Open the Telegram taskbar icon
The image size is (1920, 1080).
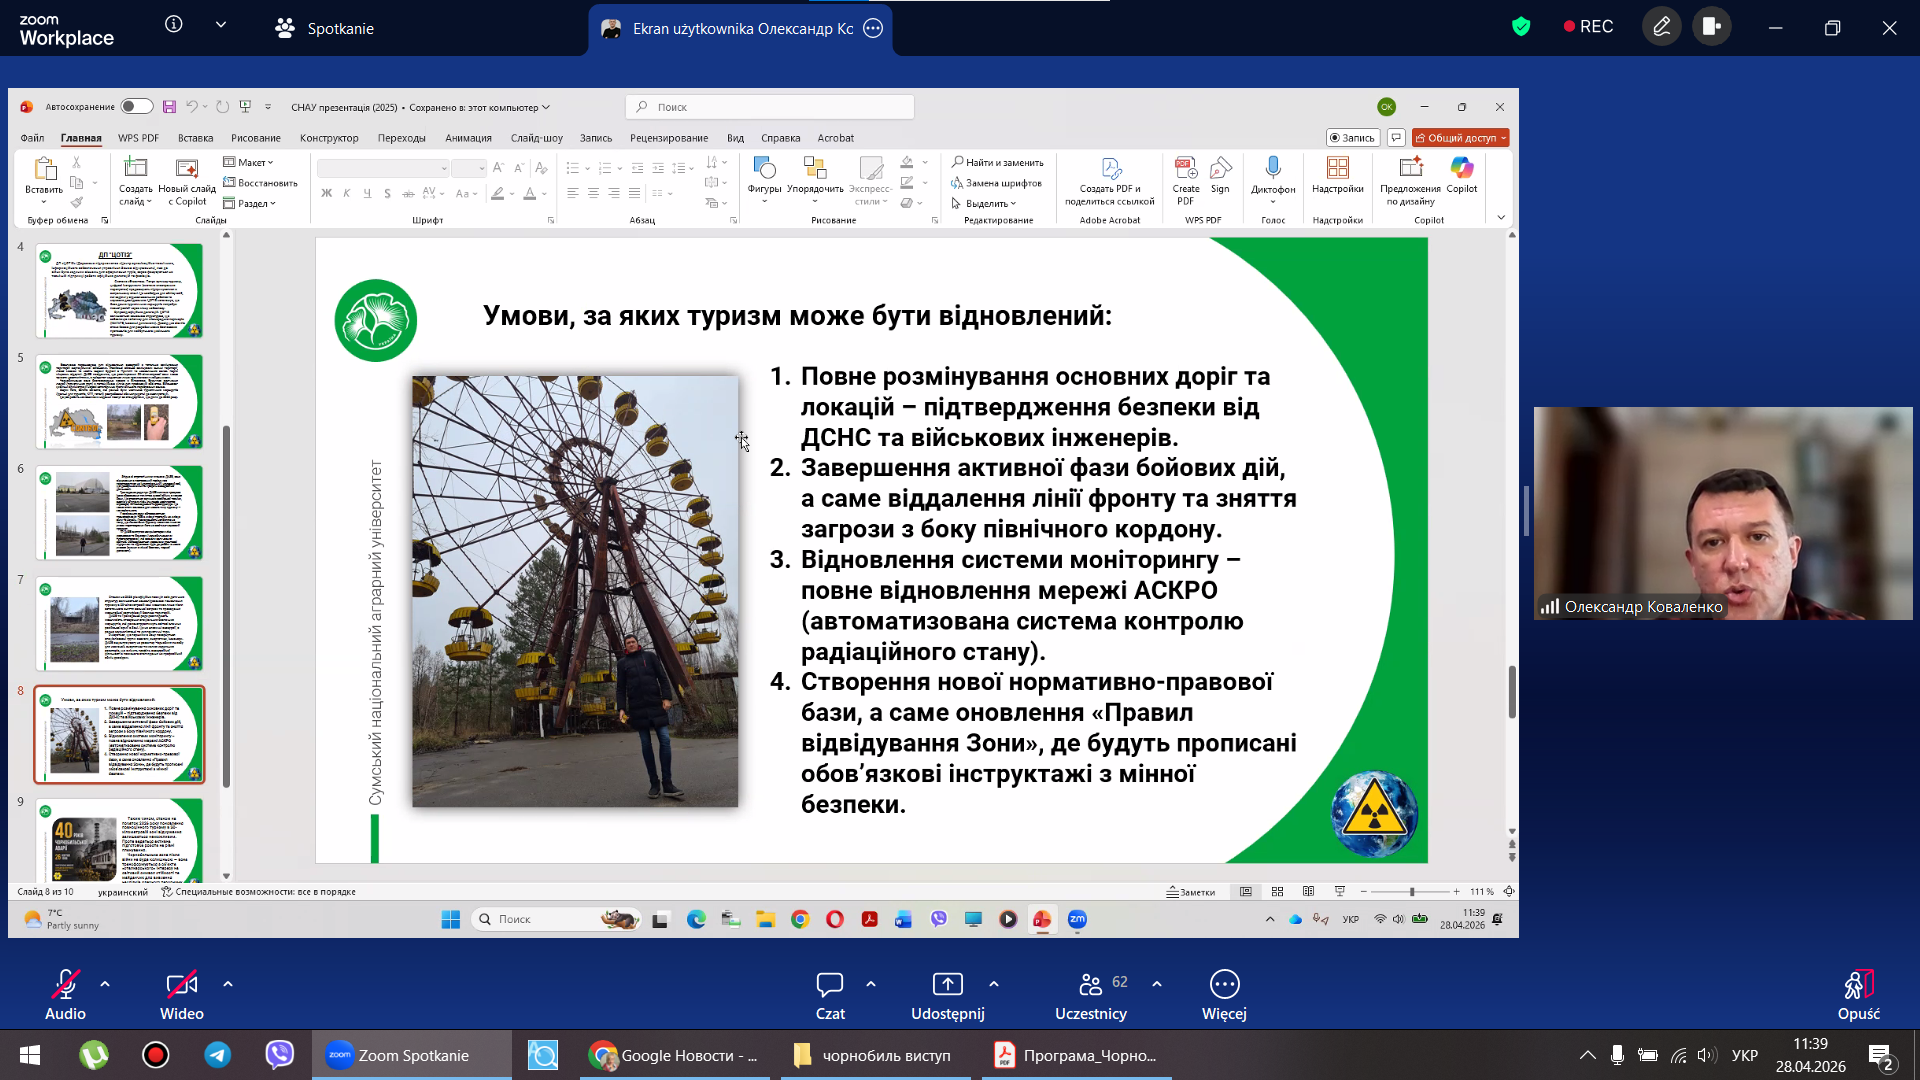[218, 1055]
